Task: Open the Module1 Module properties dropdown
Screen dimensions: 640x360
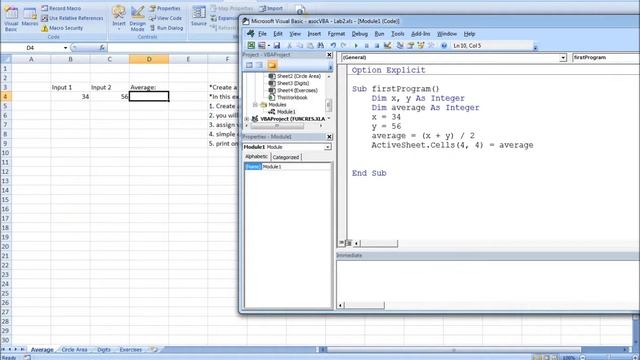Action: pos(328,147)
